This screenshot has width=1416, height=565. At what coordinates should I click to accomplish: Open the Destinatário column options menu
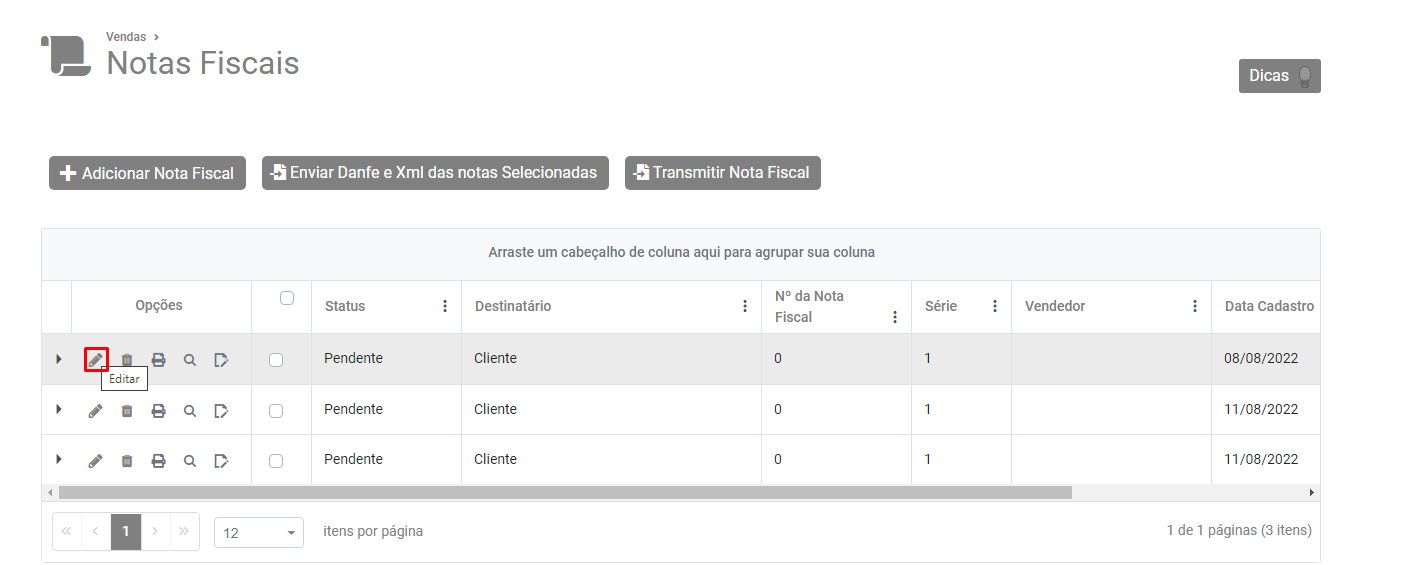pos(745,306)
